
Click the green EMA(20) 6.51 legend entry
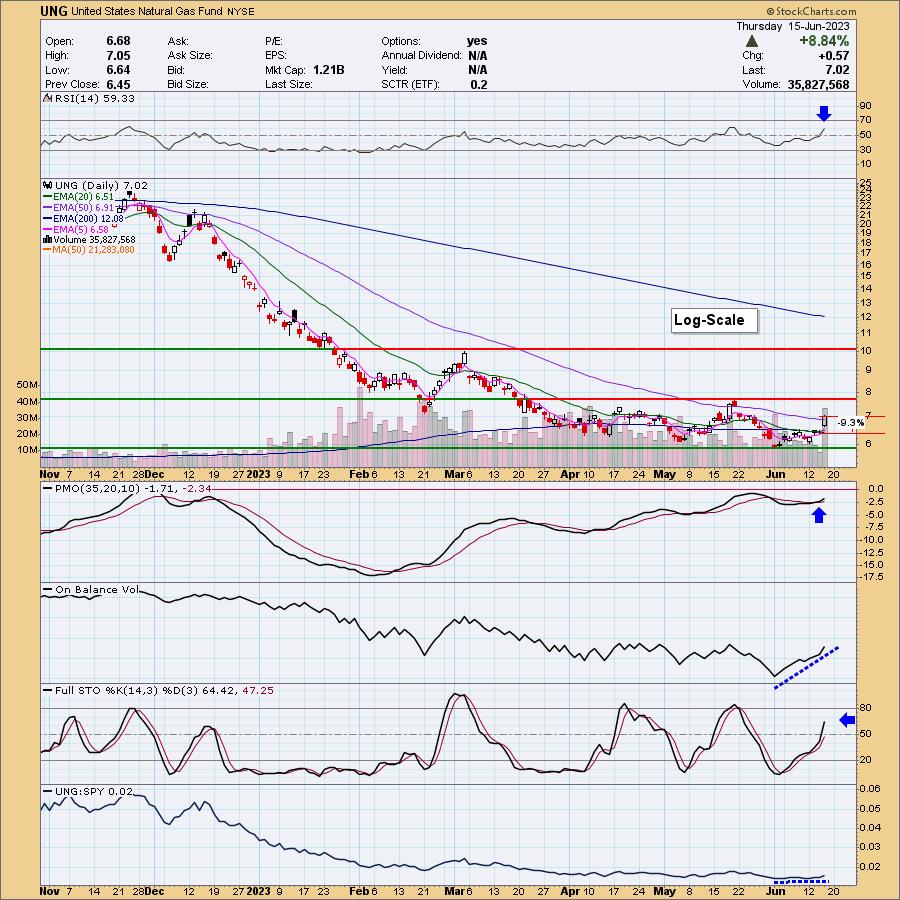(x=79, y=196)
